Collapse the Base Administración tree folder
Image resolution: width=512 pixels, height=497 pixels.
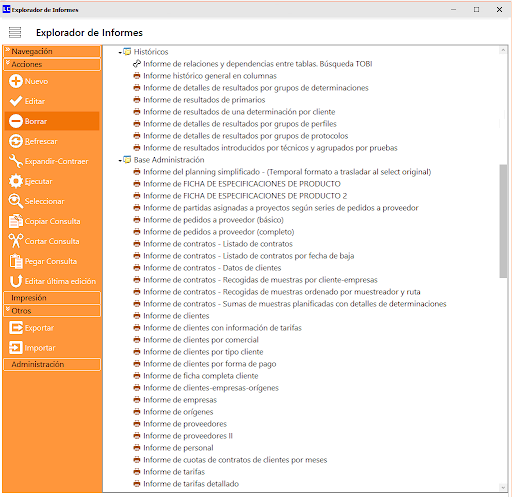click(120, 160)
